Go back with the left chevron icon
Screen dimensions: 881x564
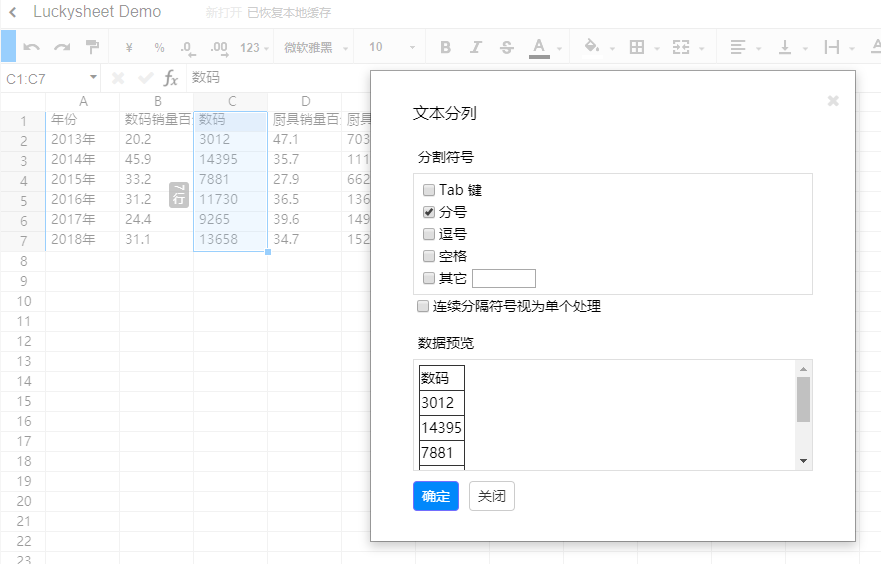(13, 12)
